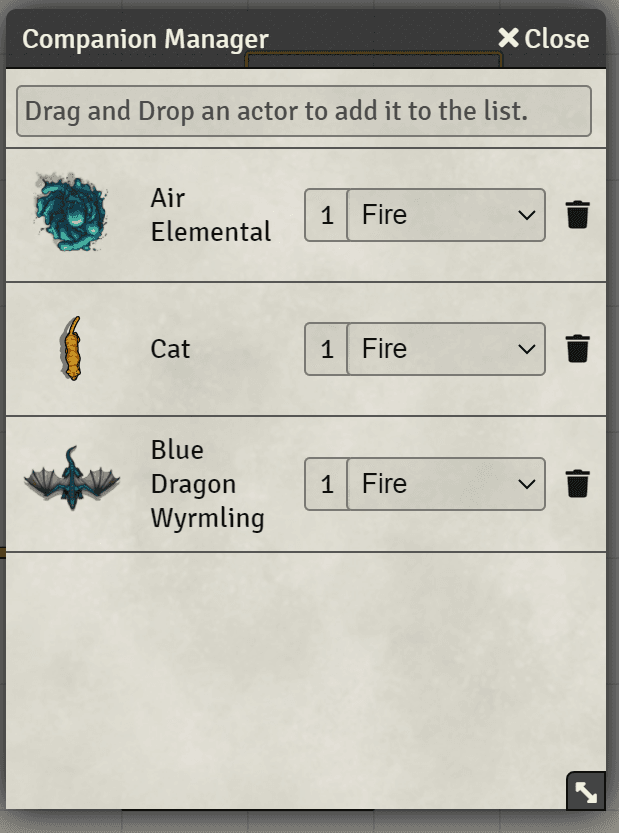Click the quantity field for Cat

point(326,349)
